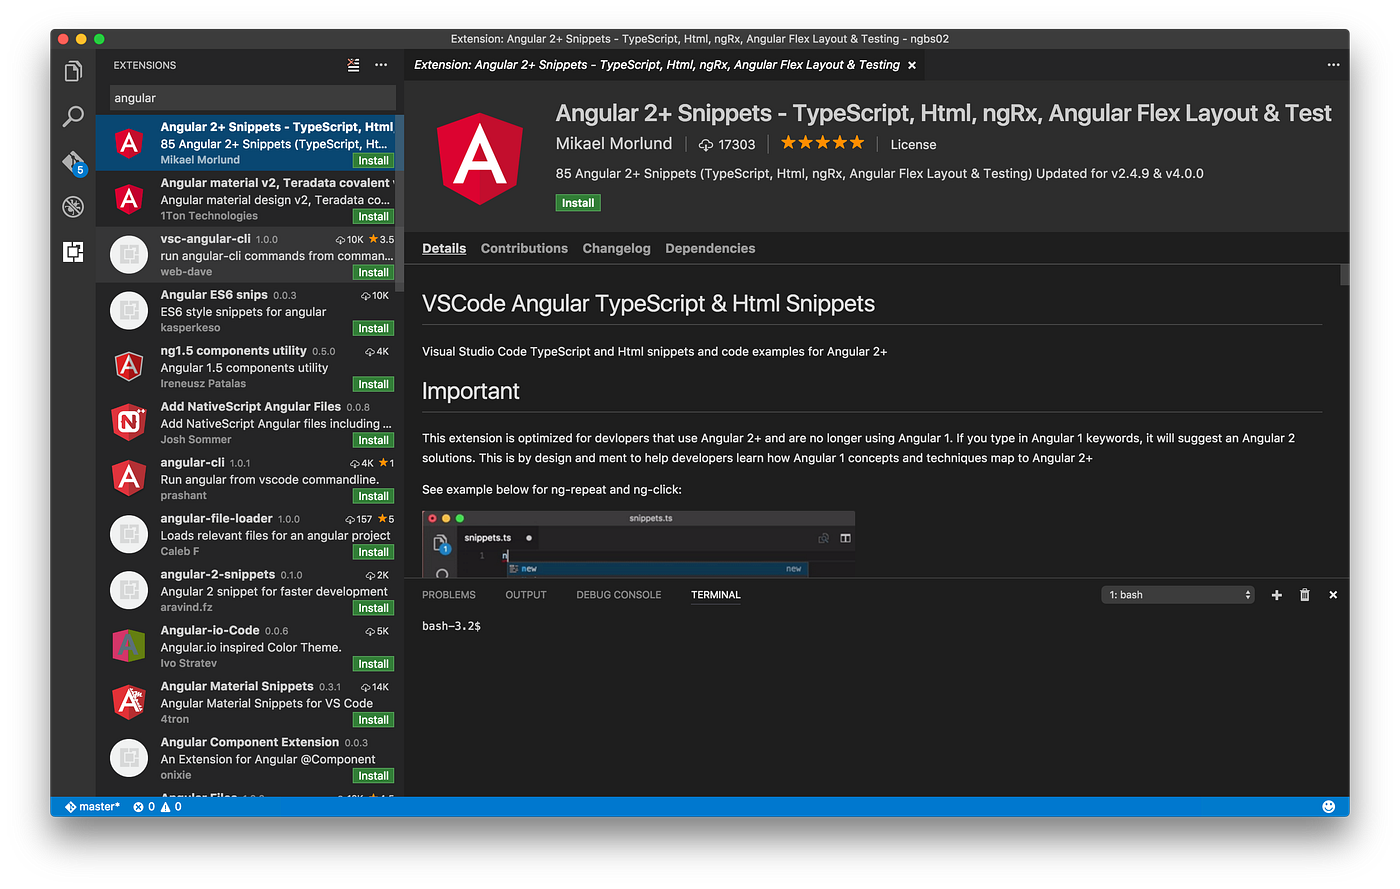
Task: Install angular-2-snippets by aravind.fz
Action: (373, 609)
